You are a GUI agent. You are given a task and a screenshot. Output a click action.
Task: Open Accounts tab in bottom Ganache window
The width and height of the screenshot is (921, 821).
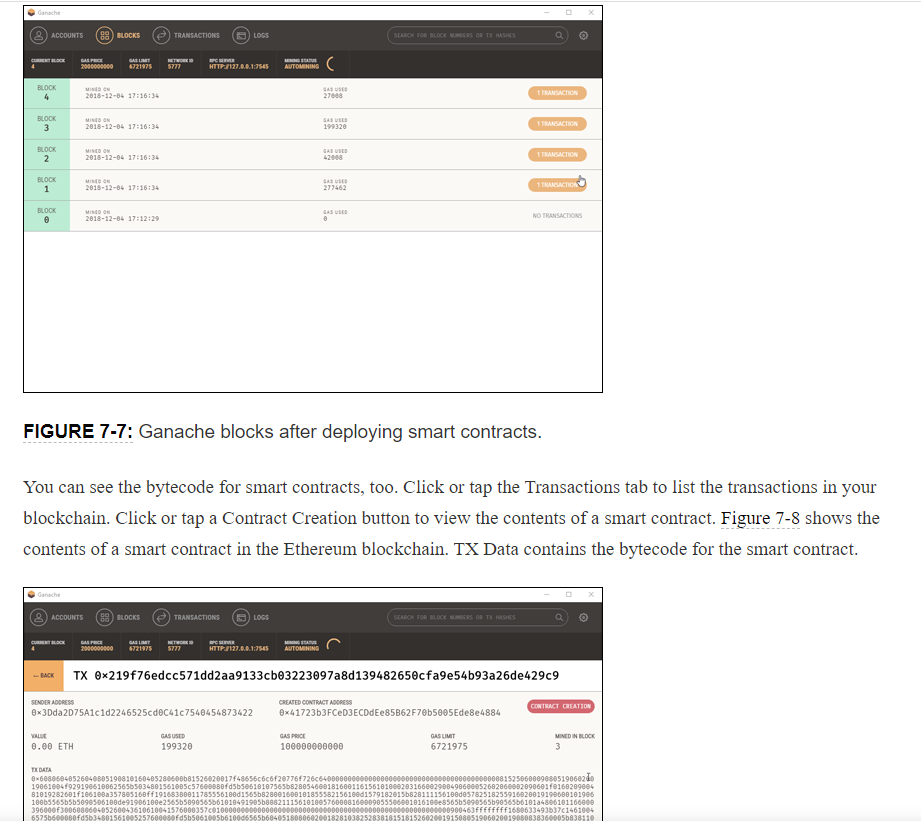[x=57, y=618]
